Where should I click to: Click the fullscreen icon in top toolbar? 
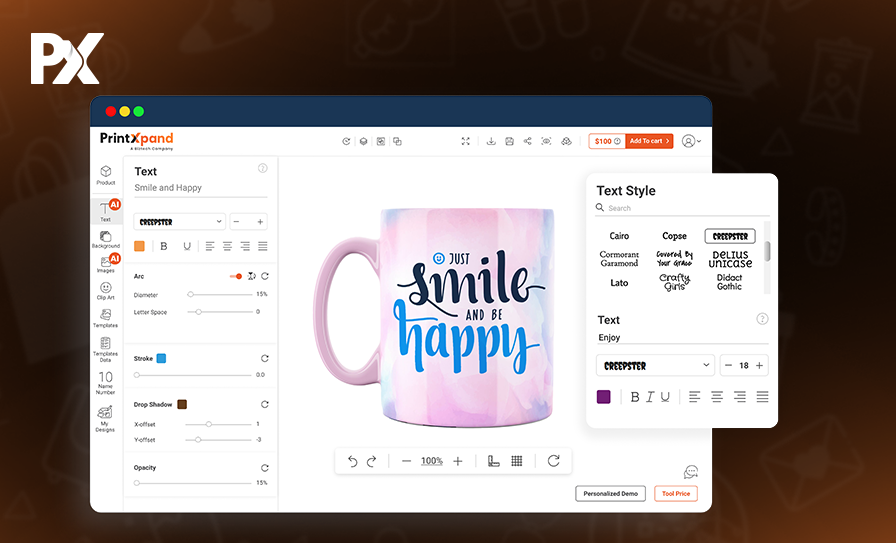465,142
